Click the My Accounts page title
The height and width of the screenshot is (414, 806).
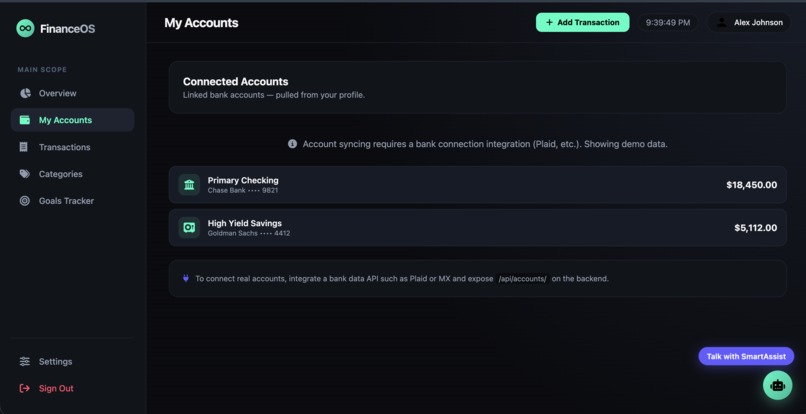pyautogui.click(x=201, y=23)
